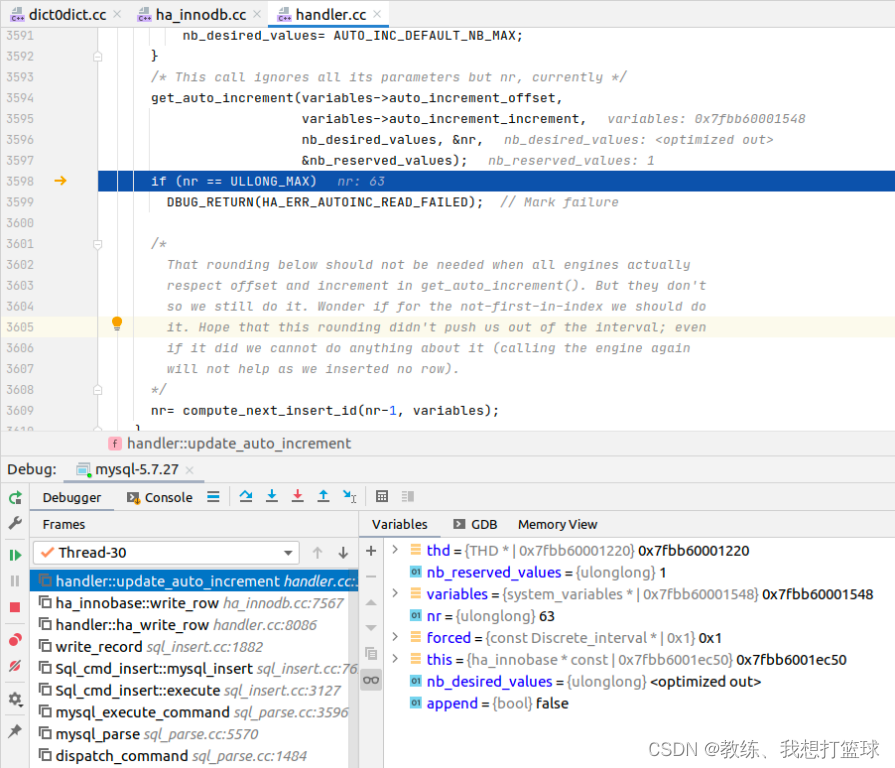Click the next frame down arrow

click(x=343, y=553)
